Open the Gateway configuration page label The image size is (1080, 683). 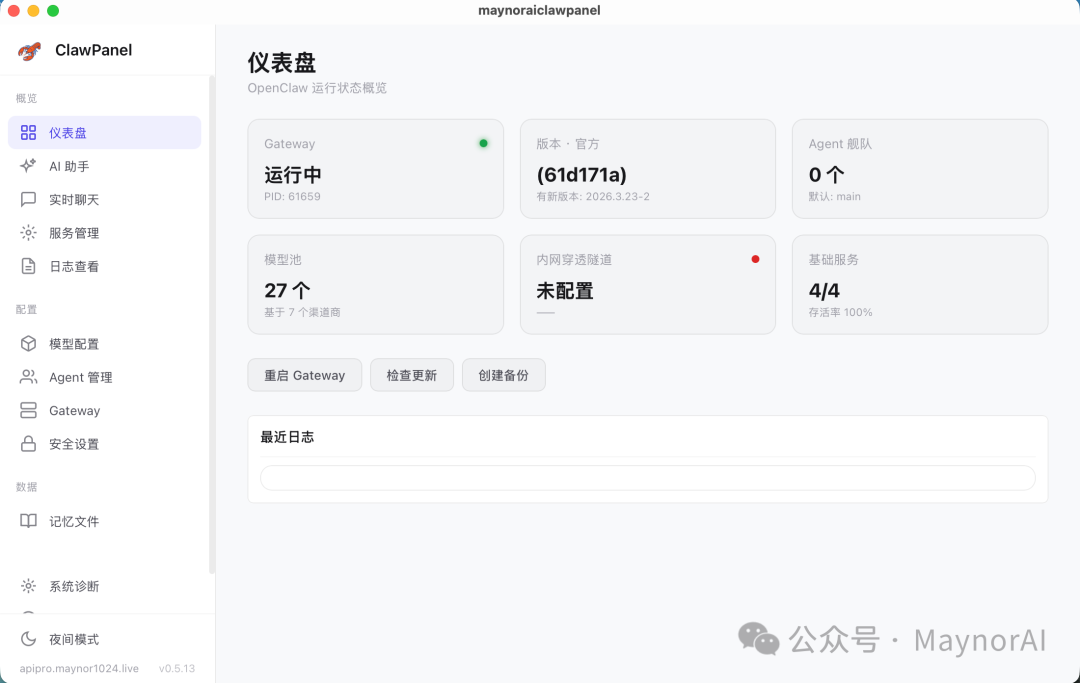(x=74, y=411)
